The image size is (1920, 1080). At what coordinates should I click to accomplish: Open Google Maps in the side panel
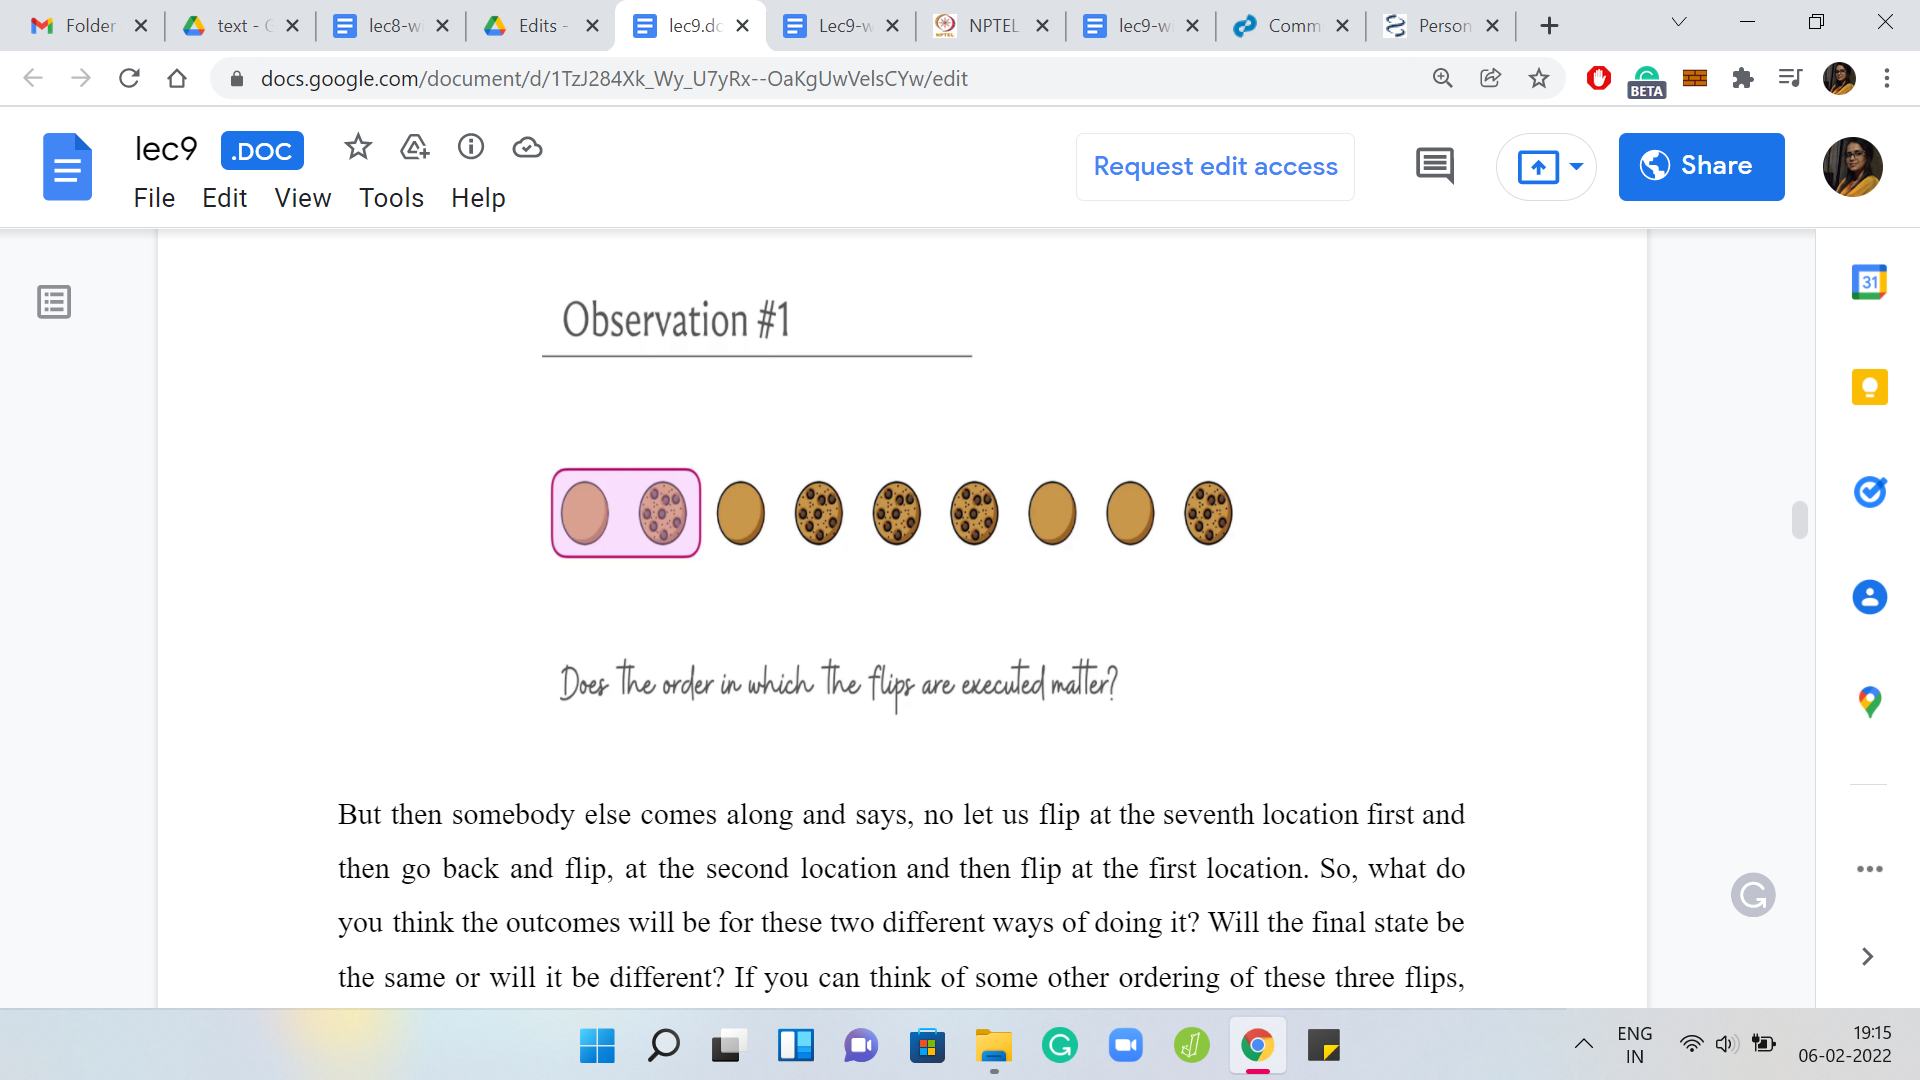click(1869, 702)
